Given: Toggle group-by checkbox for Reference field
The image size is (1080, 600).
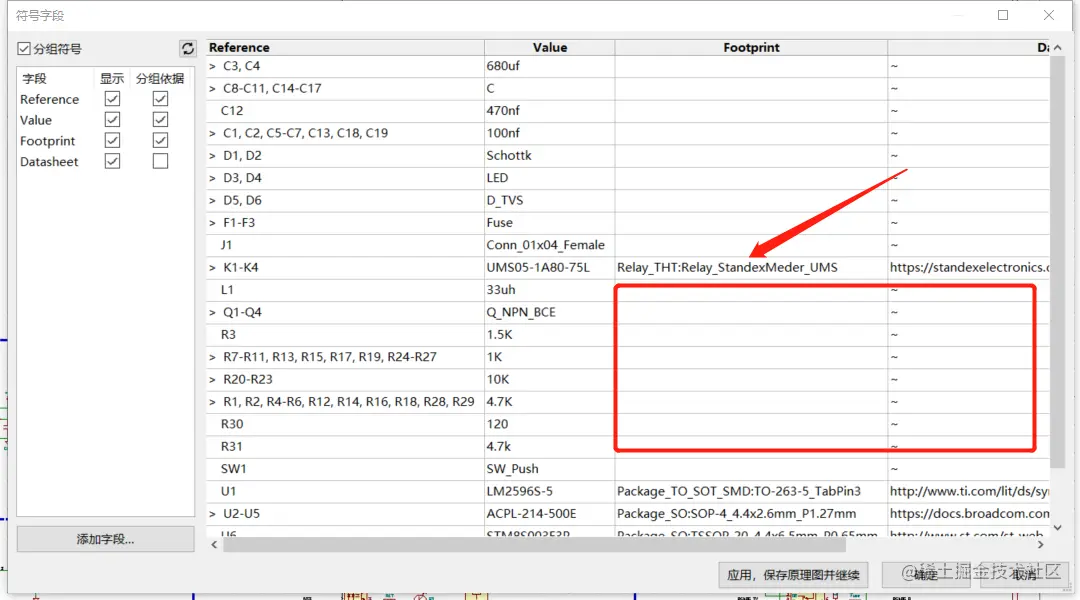Looking at the screenshot, I should [160, 99].
